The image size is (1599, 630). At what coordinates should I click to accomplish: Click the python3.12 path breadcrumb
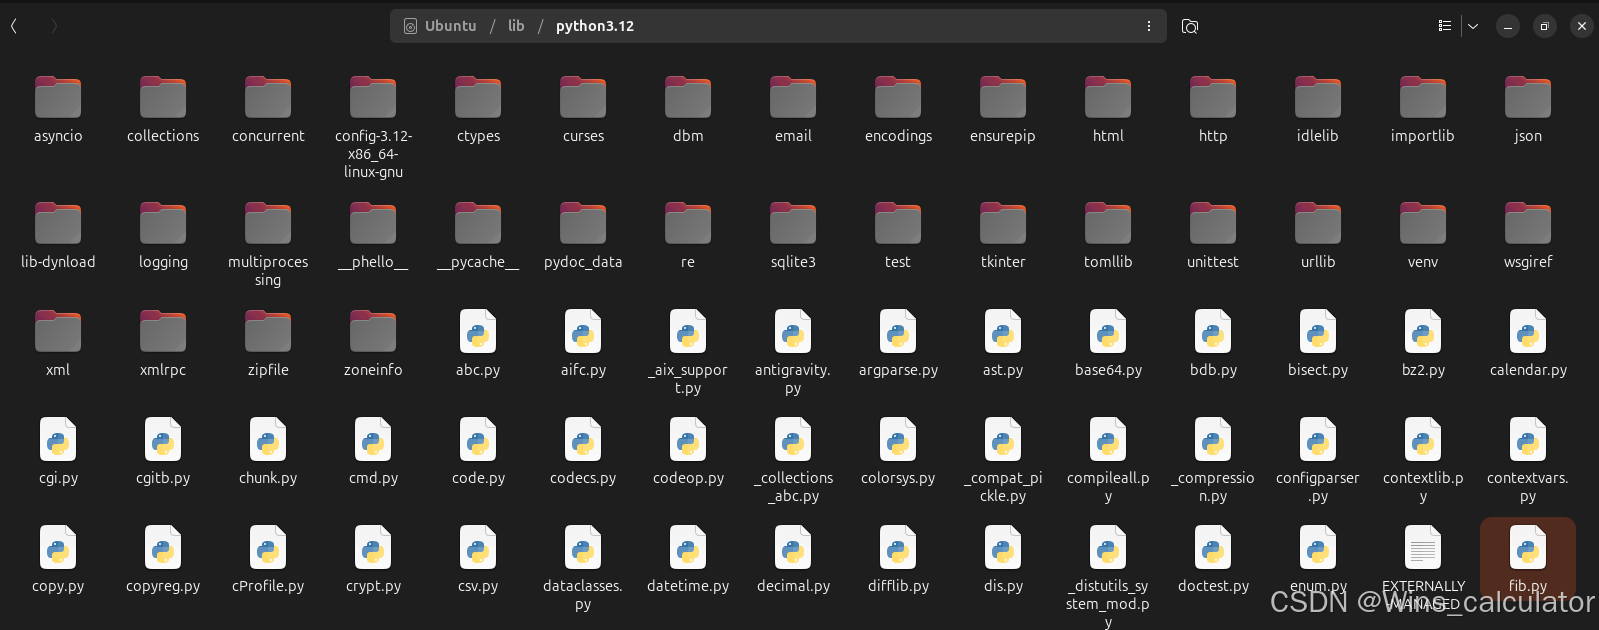(595, 26)
